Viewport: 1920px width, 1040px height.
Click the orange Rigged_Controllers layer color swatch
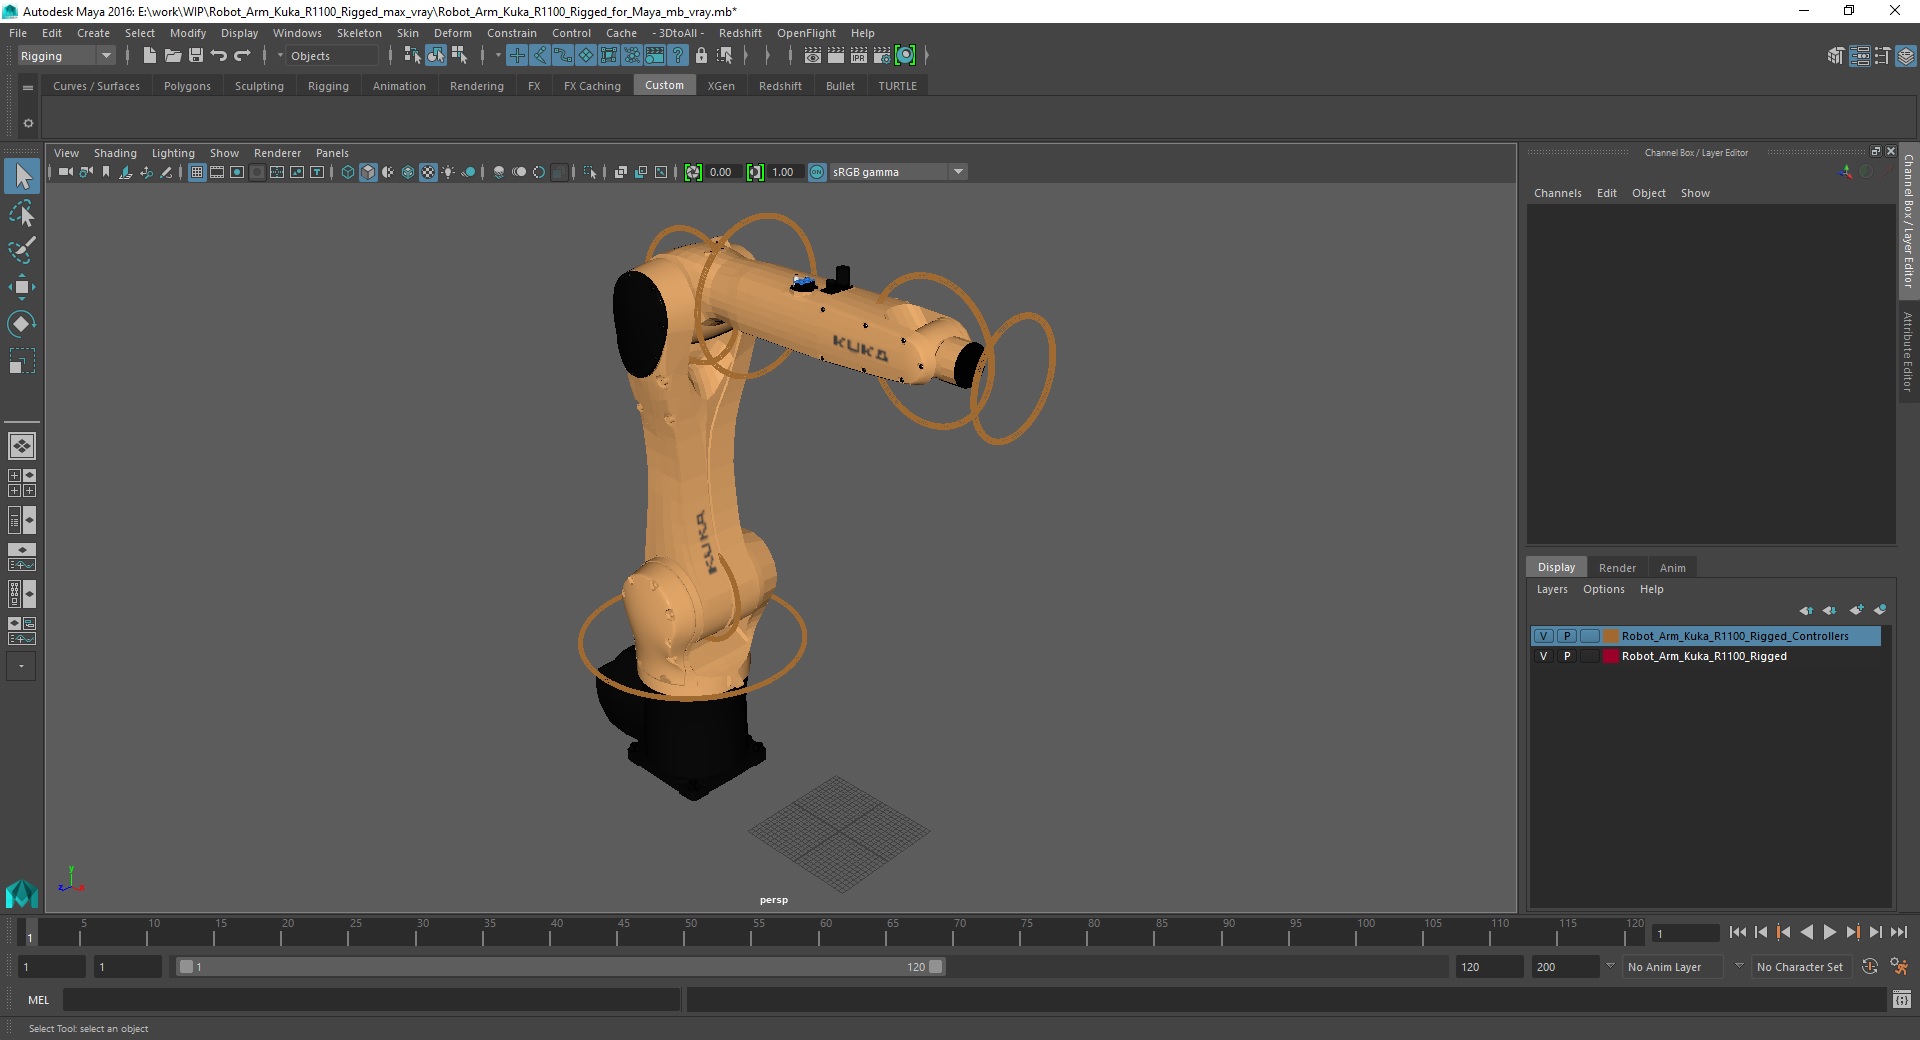[1611, 636]
